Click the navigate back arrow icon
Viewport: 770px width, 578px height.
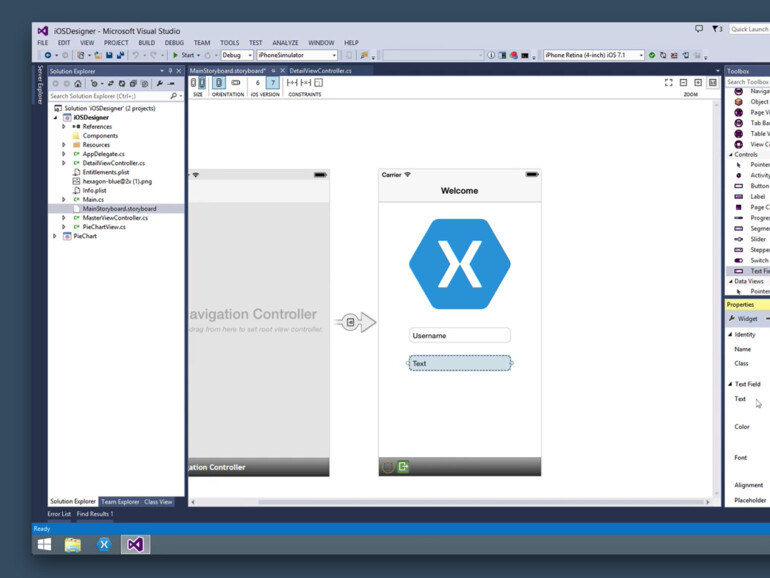(x=48, y=55)
